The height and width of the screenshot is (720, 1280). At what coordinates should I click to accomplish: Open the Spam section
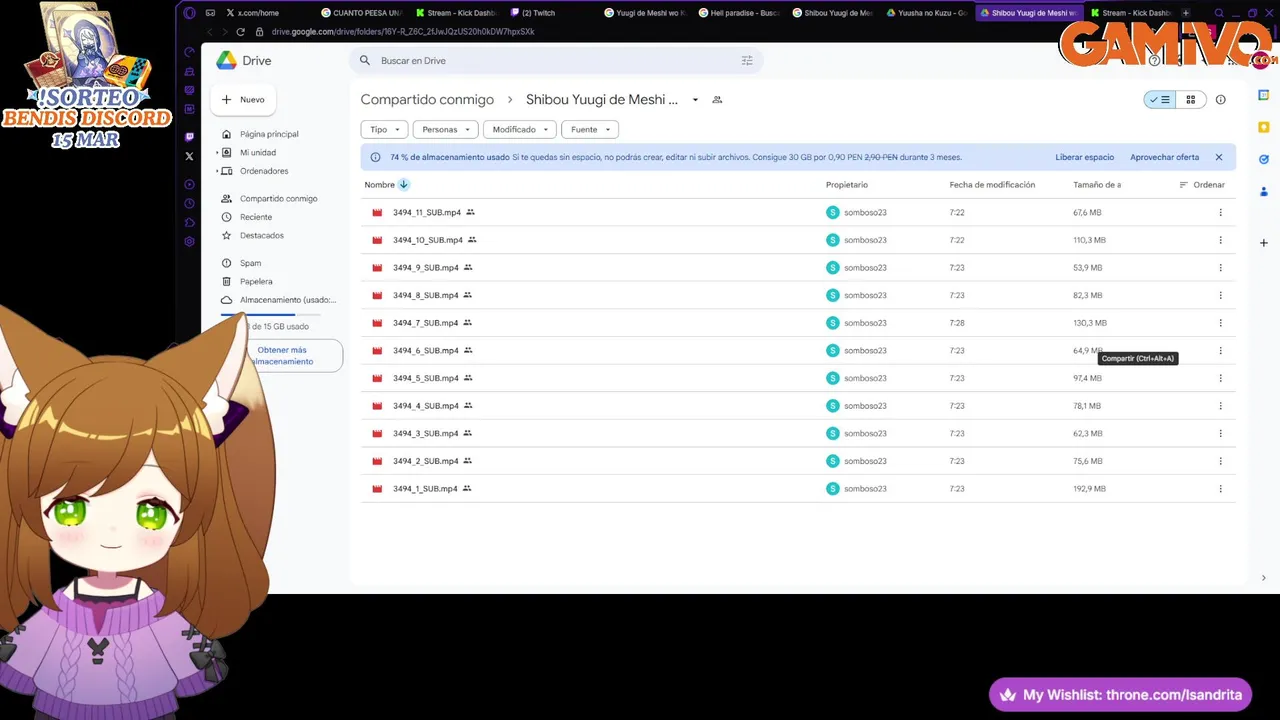point(250,263)
